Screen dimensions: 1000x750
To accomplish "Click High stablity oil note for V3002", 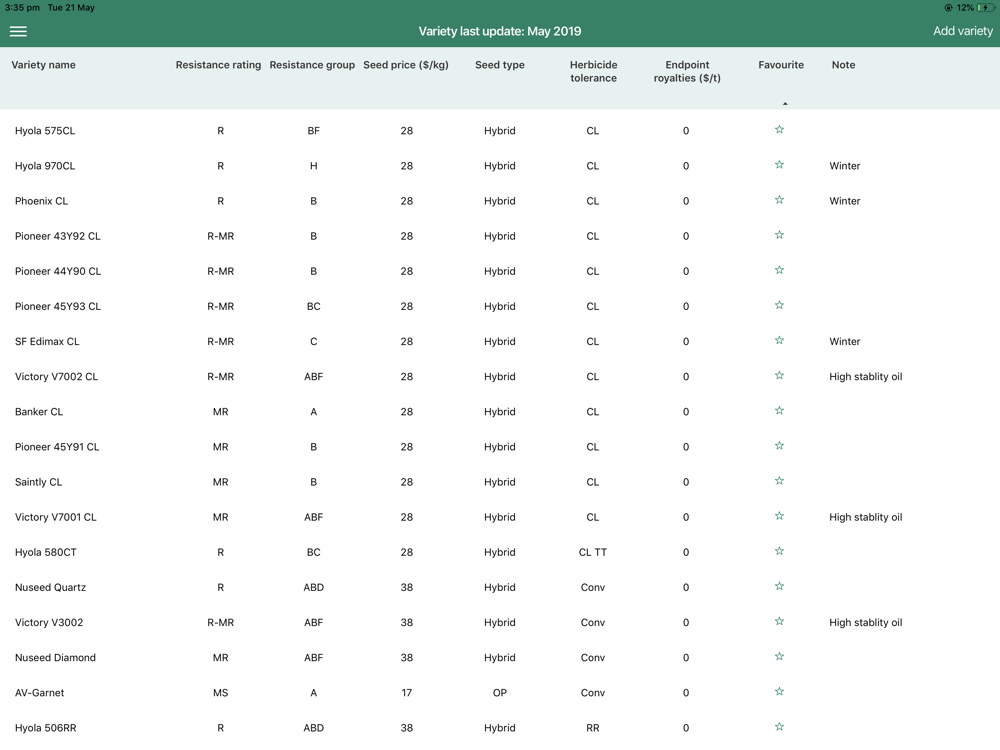I will 865,622.
